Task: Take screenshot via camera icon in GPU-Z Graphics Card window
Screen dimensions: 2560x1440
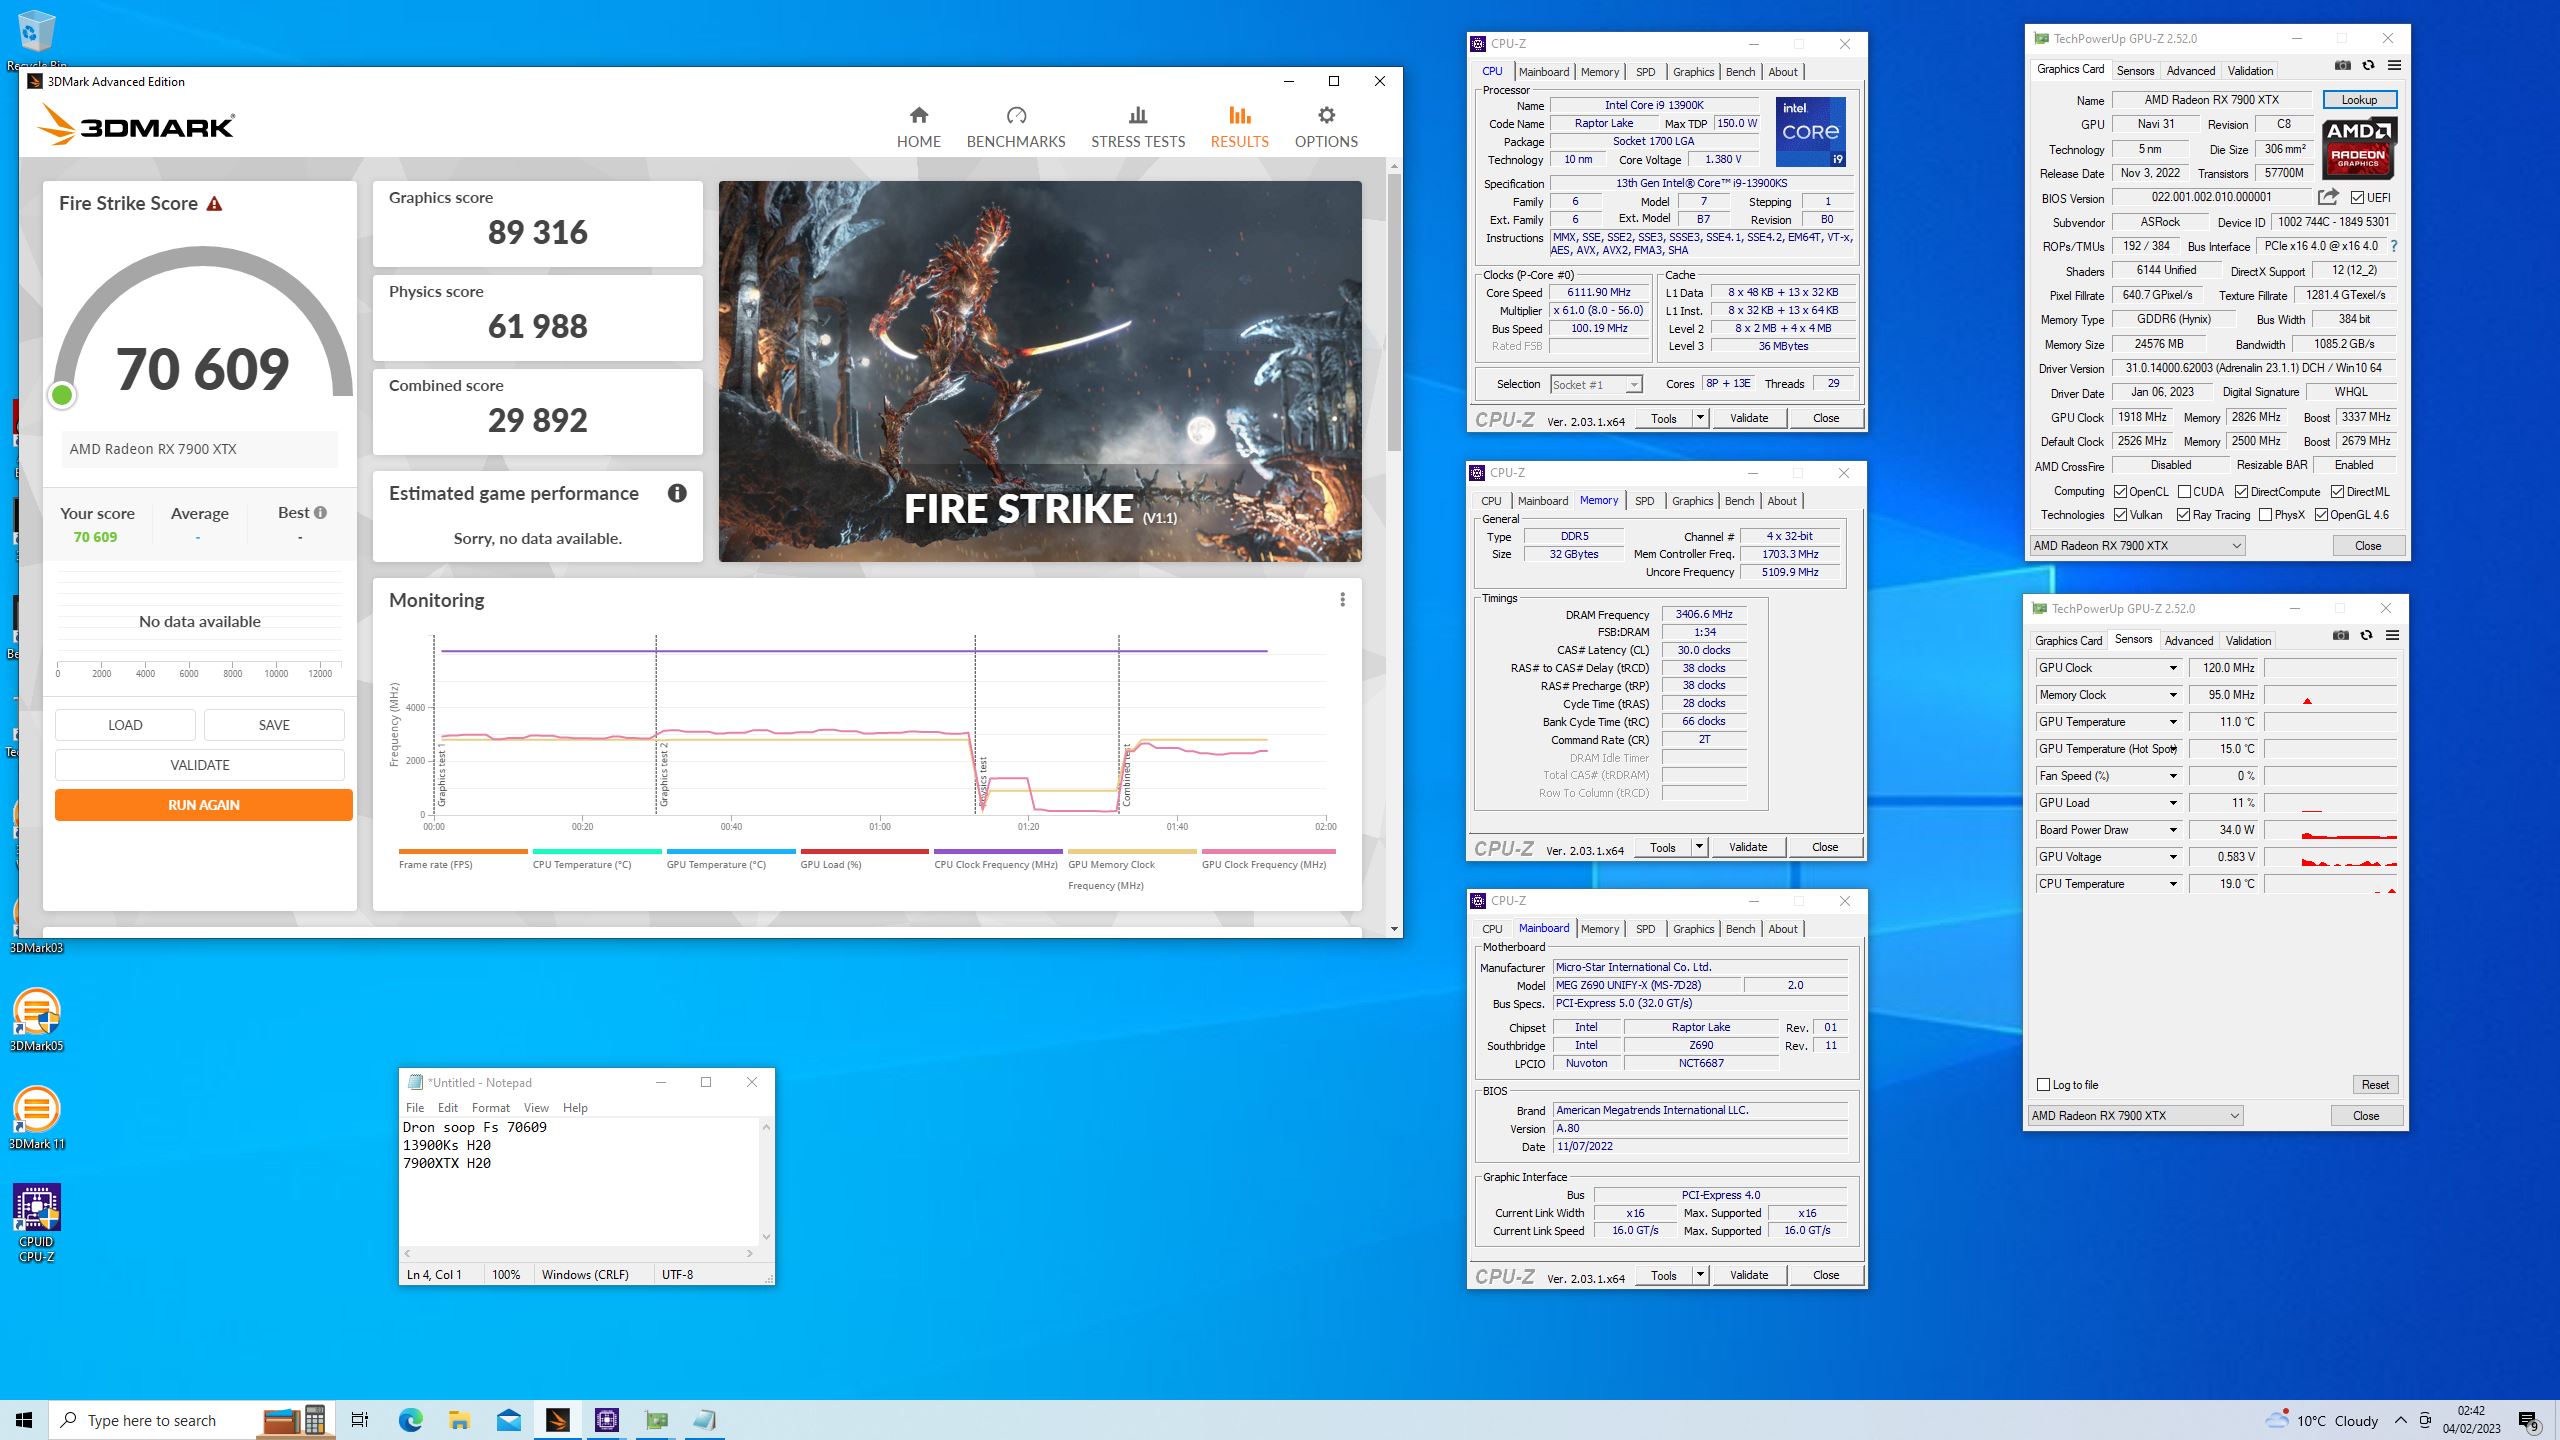Action: tap(2342, 66)
